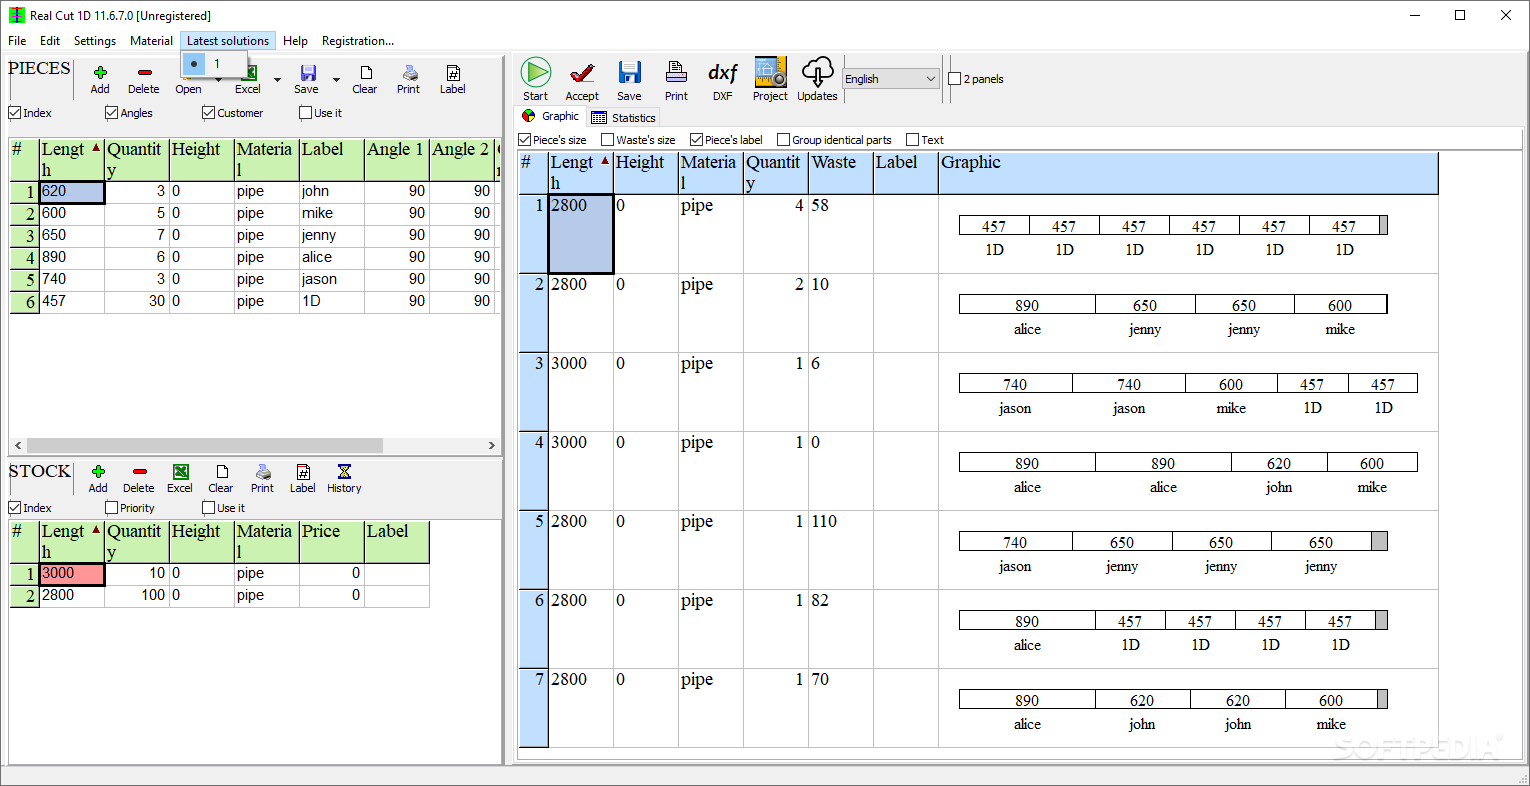Click the Graphic tab pie chart icon

(x=529, y=116)
